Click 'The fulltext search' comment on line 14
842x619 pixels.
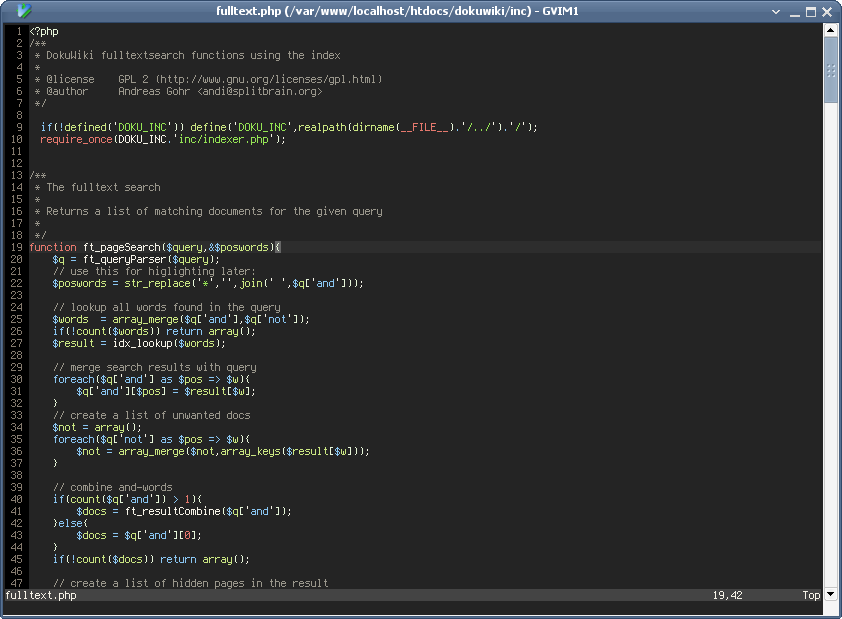(x=104, y=187)
